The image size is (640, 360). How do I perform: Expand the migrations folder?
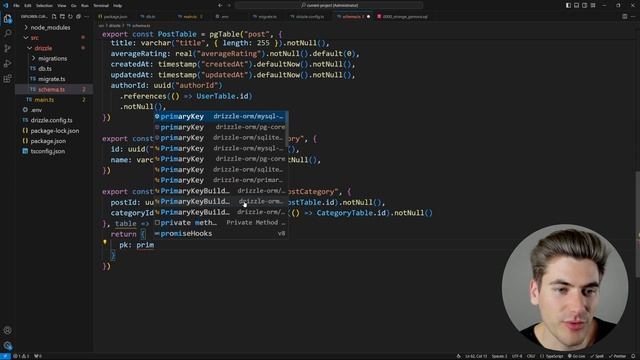49,58
